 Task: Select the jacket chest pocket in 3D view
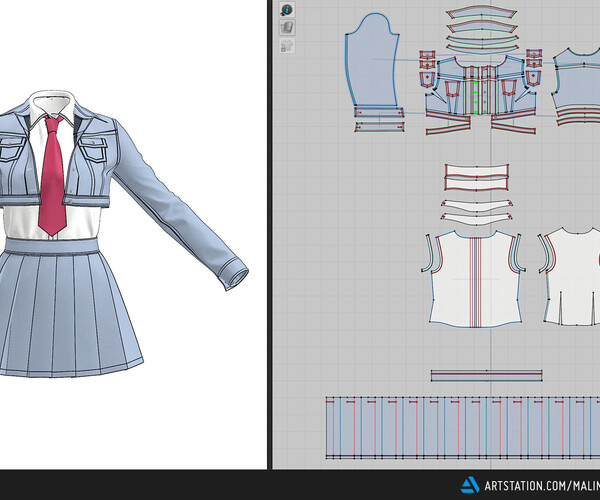tap(93, 150)
